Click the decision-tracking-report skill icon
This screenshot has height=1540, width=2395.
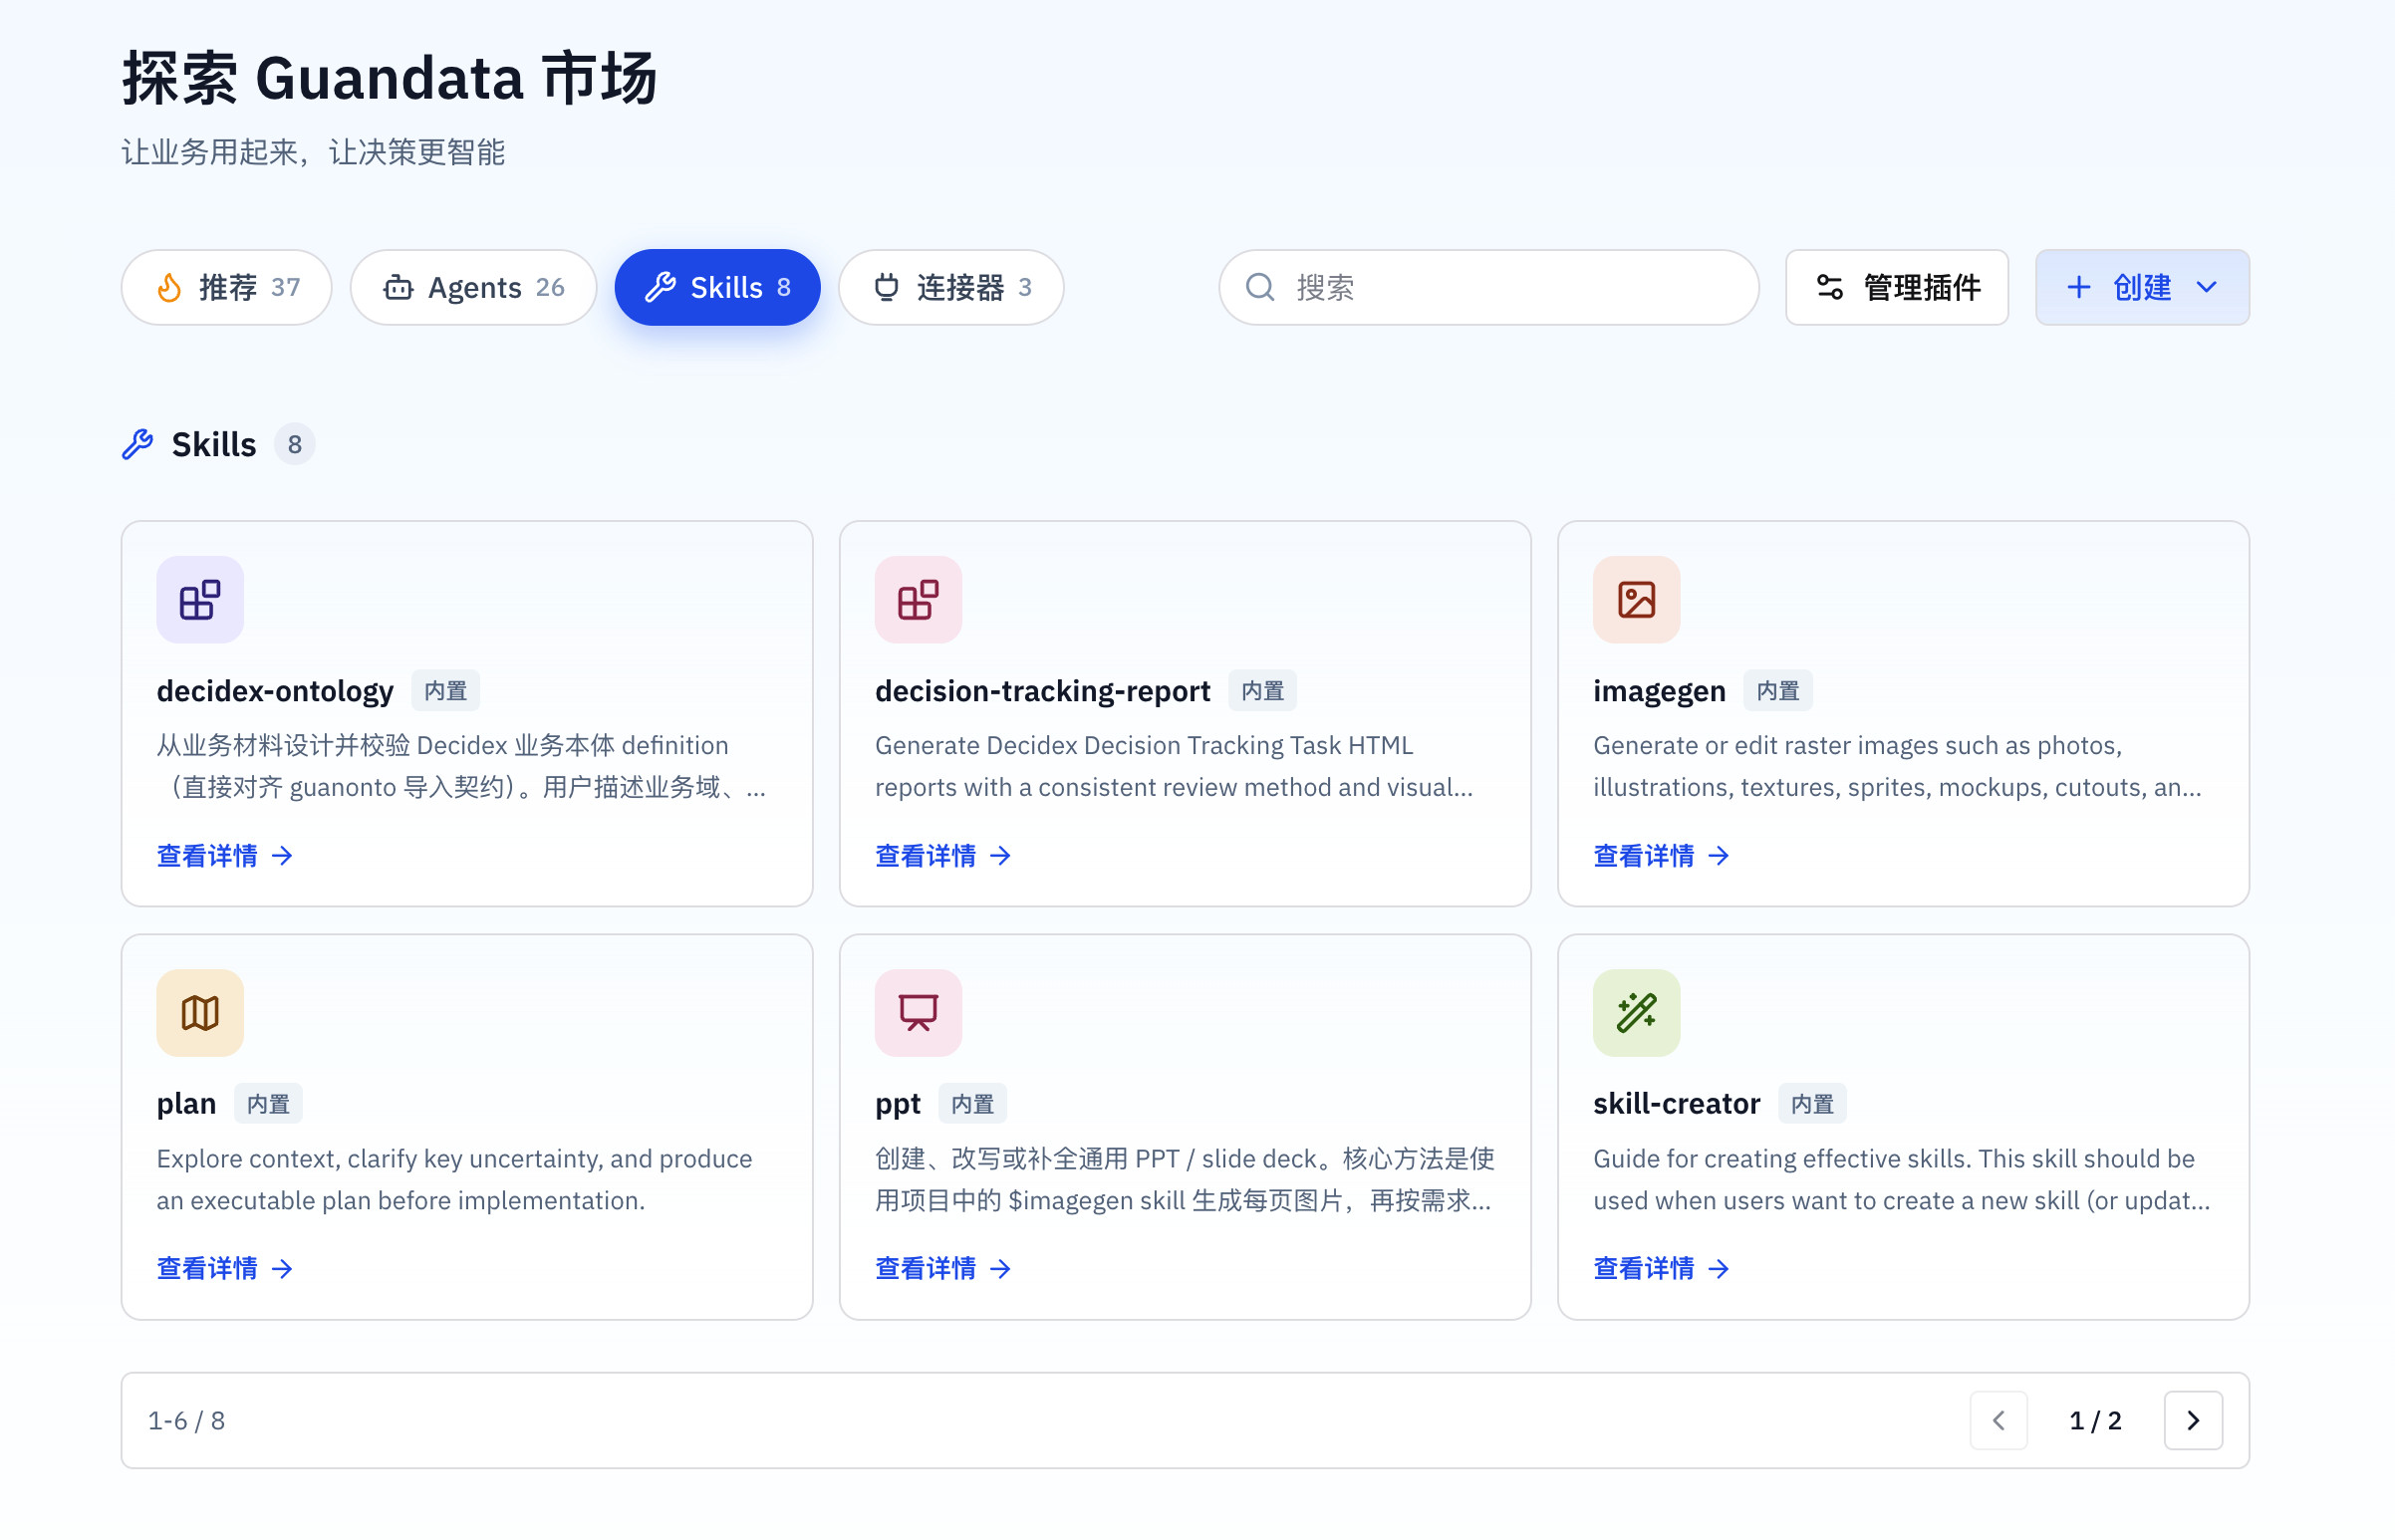tap(918, 599)
